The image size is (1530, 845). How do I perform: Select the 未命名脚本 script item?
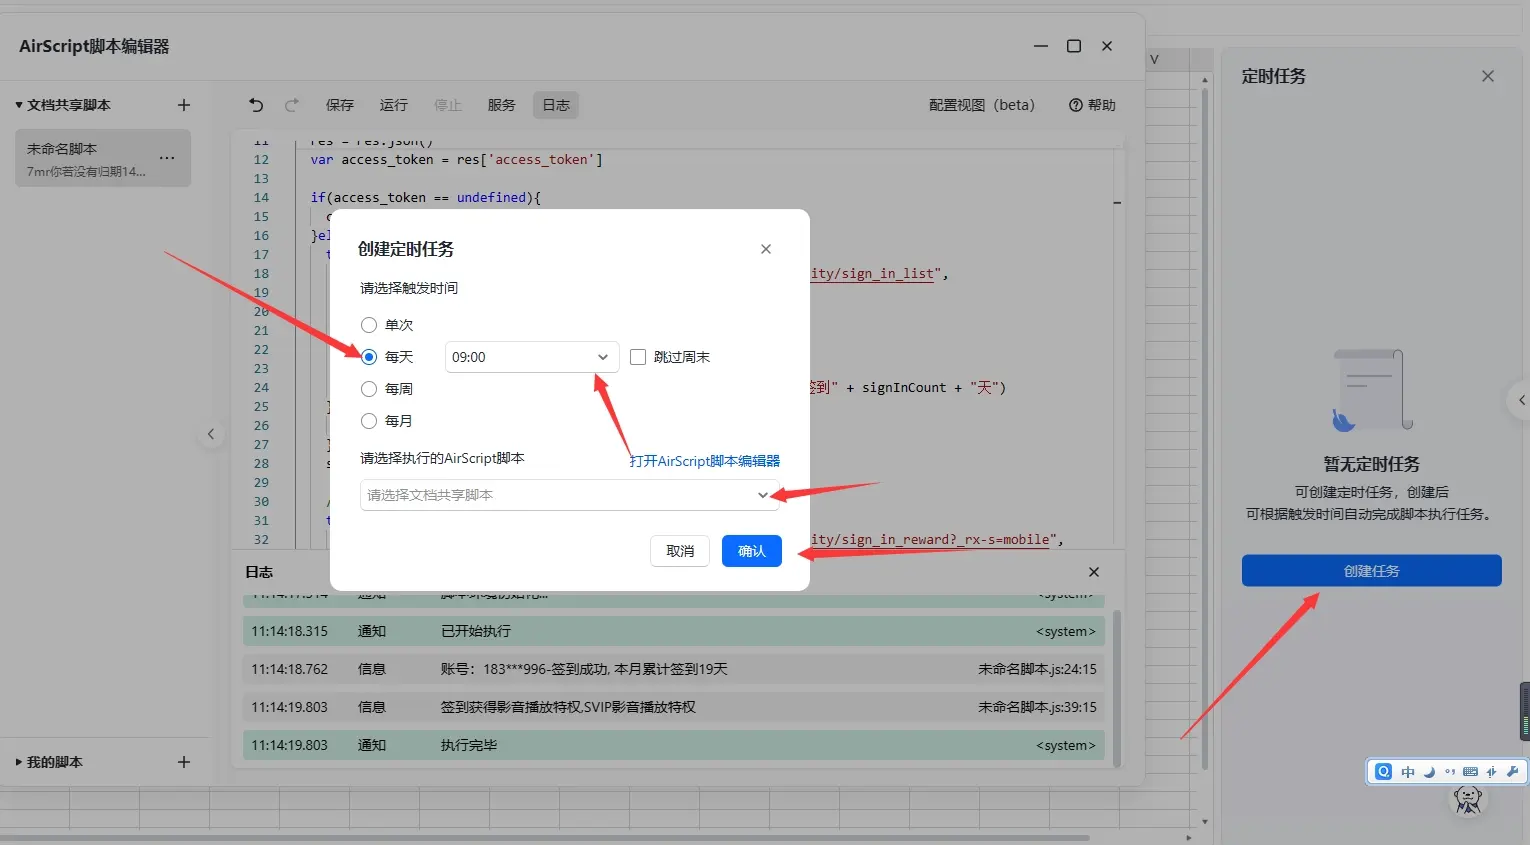[x=103, y=158]
